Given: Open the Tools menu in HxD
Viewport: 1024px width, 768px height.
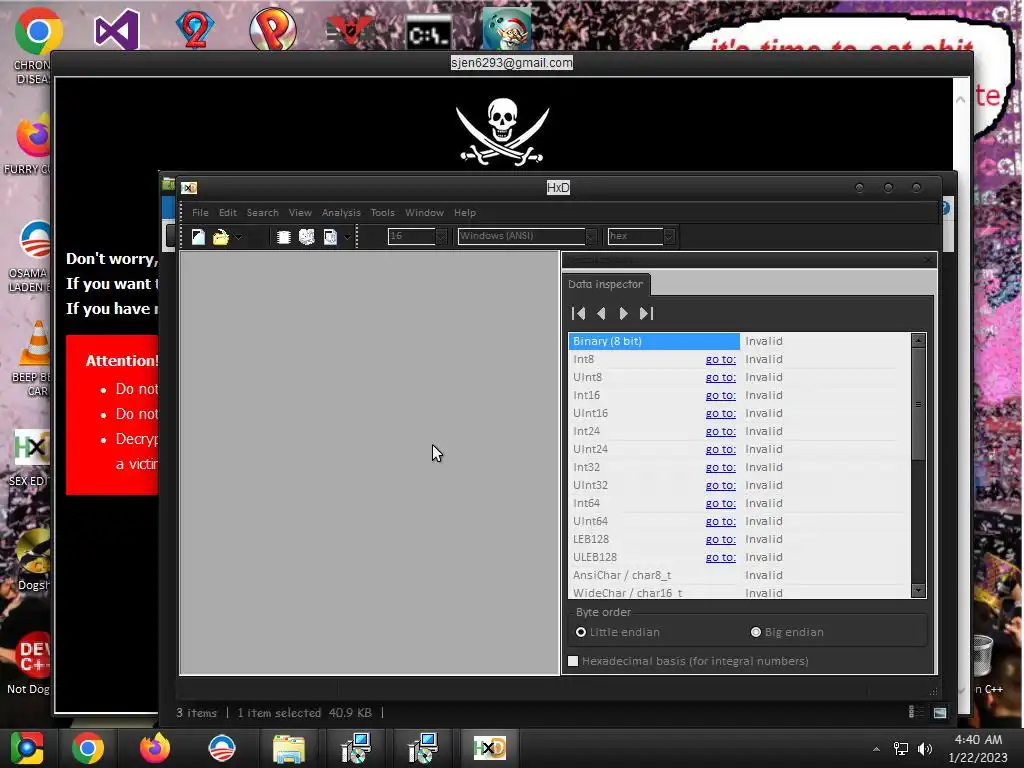Looking at the screenshot, I should [383, 213].
